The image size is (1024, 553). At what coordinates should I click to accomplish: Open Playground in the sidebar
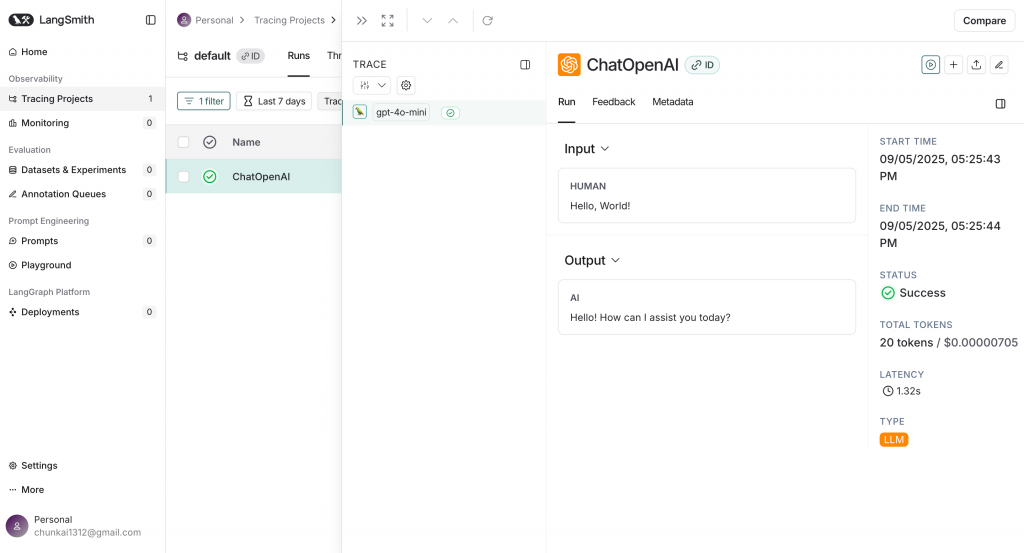point(82,265)
